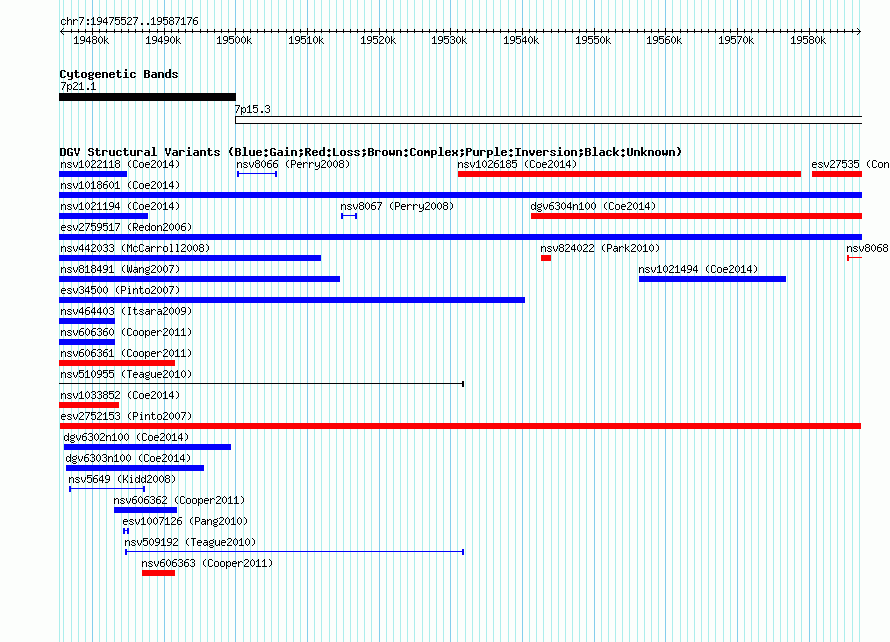Click the 19580k ruler tick label
Viewport: 890px width, 642px height.
pyautogui.click(x=808, y=40)
